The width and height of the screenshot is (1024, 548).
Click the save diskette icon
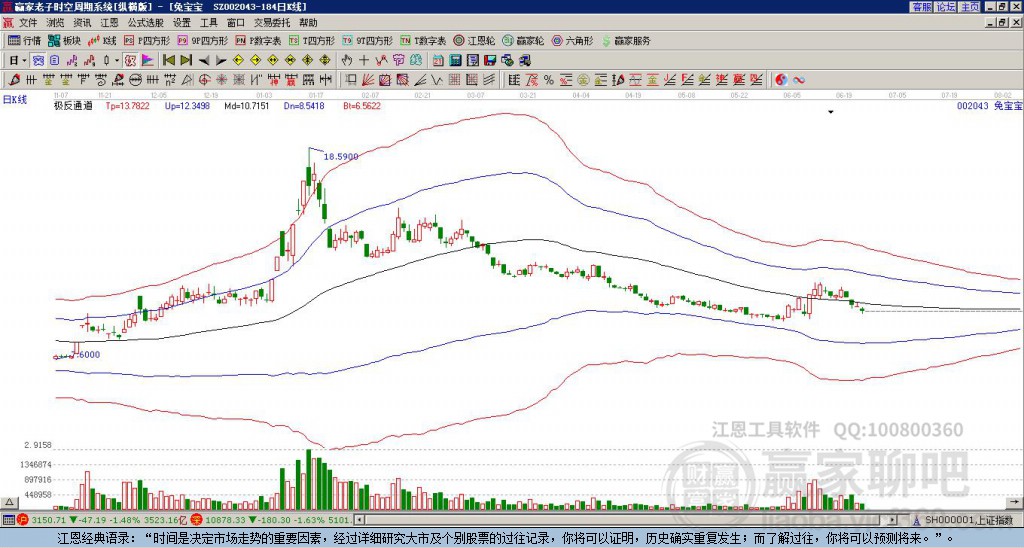point(490,61)
